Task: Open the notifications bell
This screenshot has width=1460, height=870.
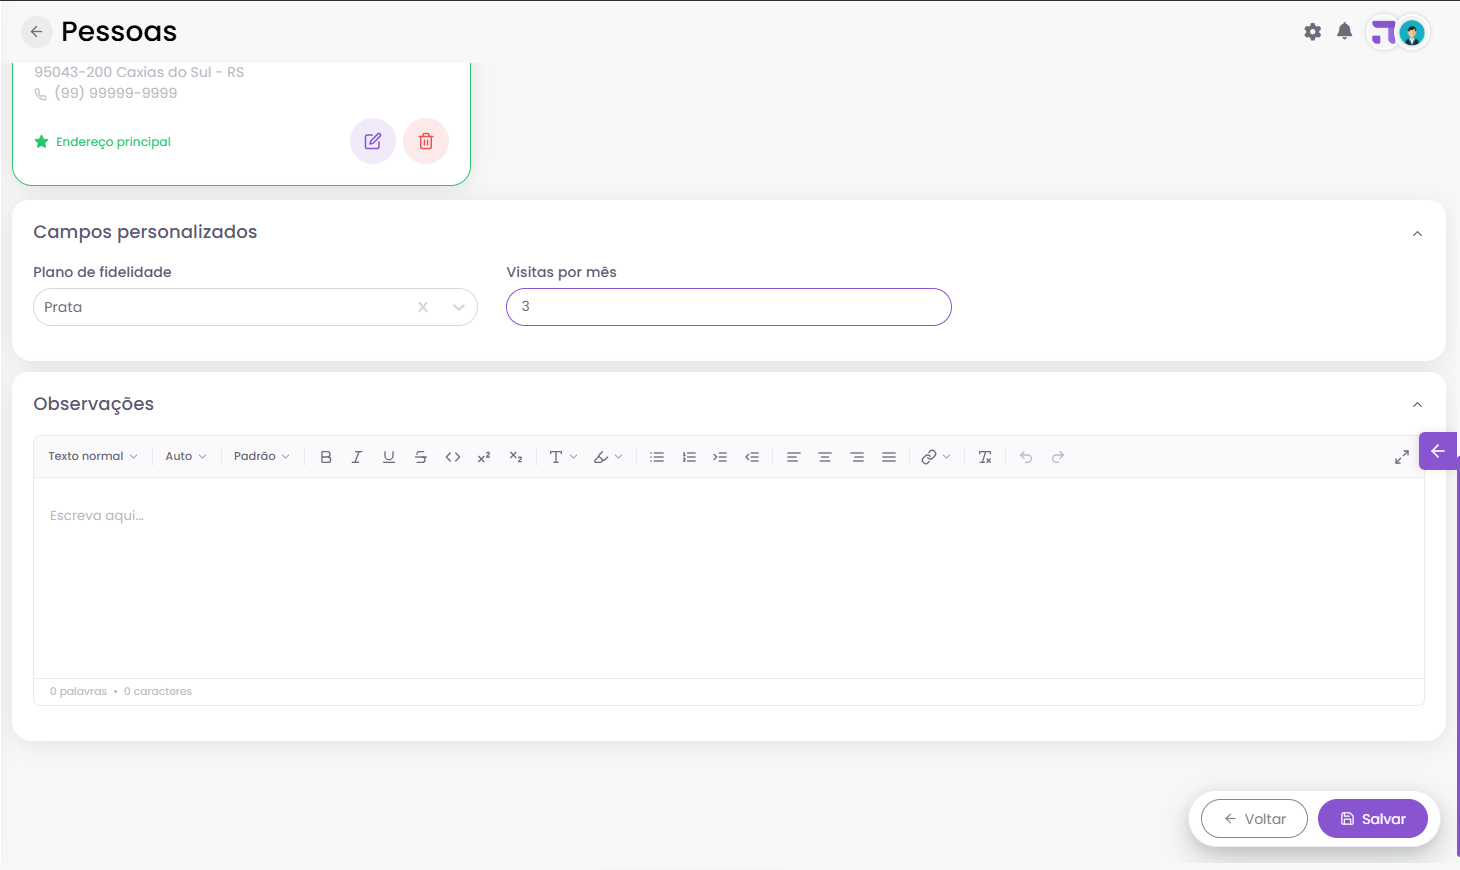Action: tap(1345, 32)
